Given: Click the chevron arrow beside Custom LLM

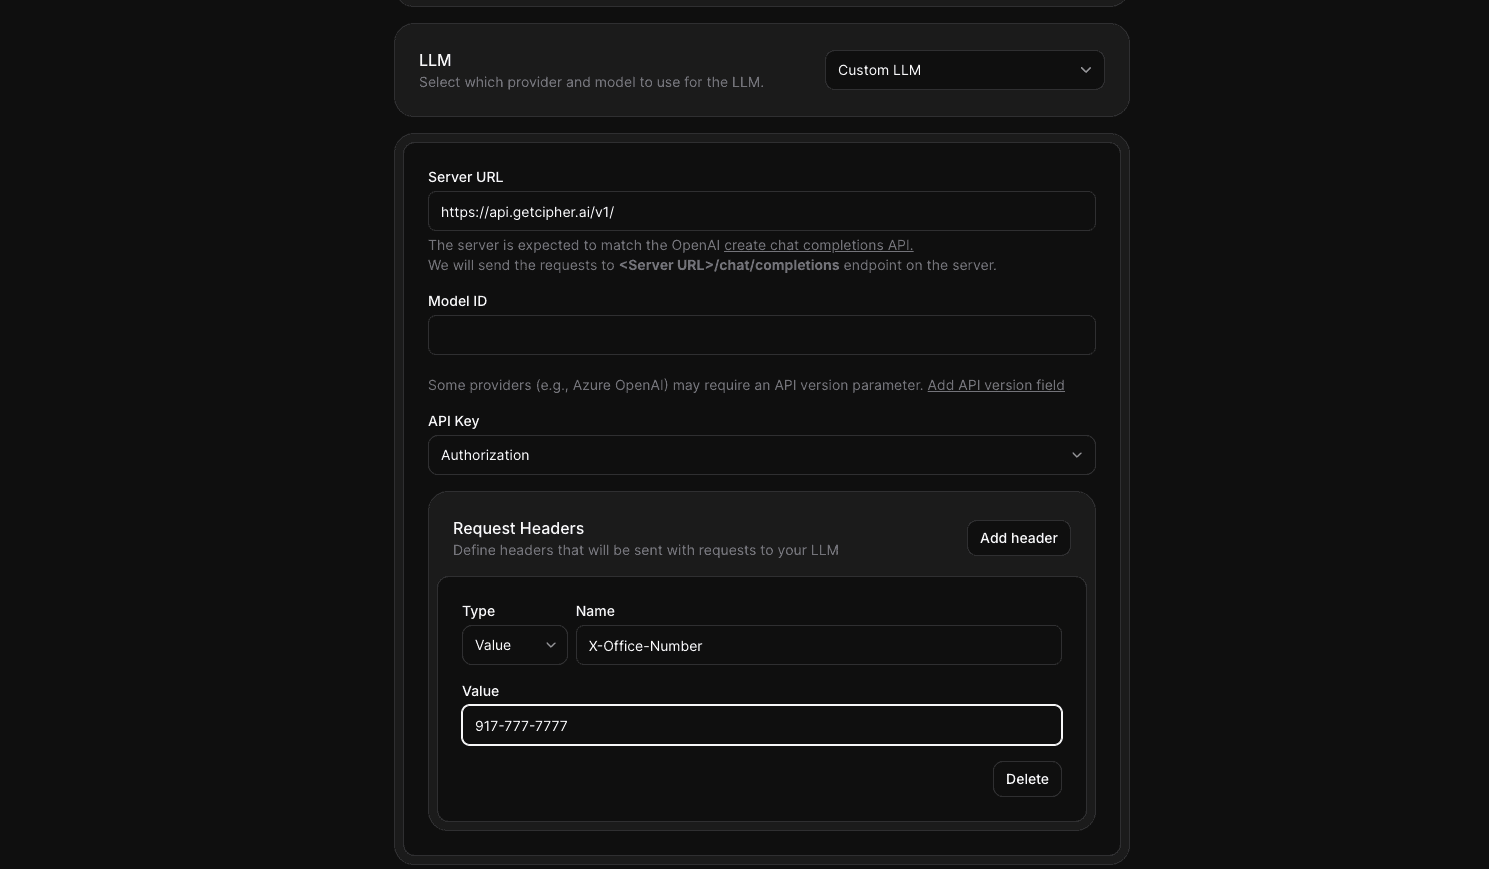Looking at the screenshot, I should click(1085, 70).
